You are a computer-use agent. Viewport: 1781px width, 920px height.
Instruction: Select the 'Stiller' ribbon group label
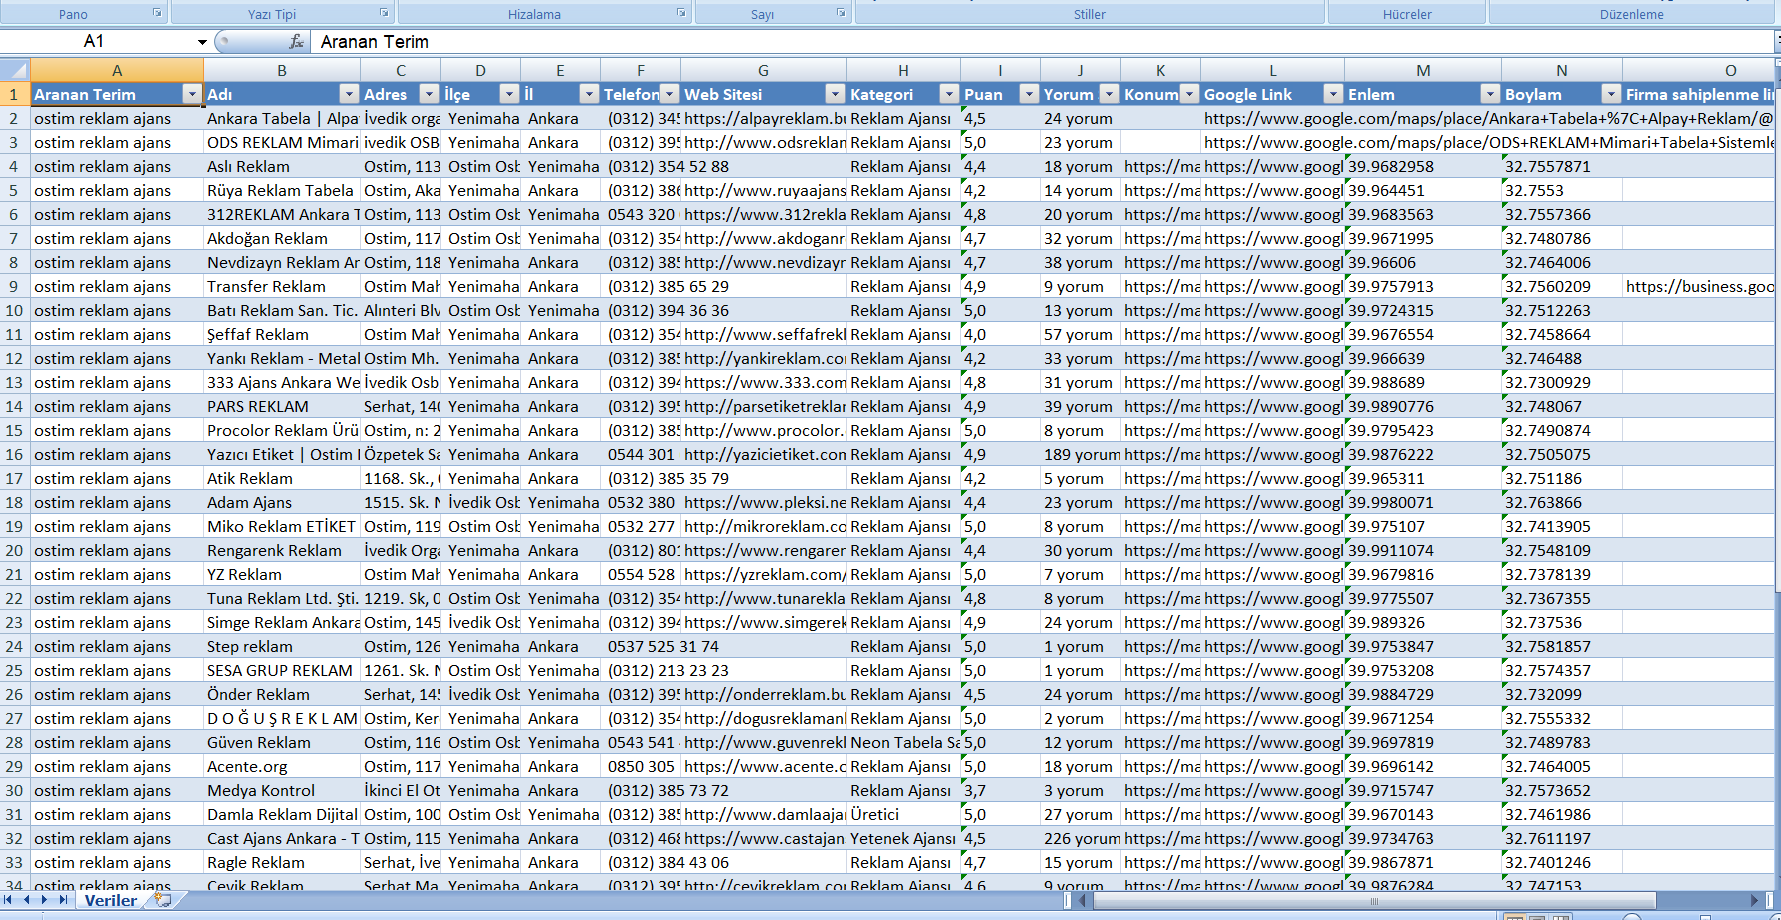click(1090, 14)
